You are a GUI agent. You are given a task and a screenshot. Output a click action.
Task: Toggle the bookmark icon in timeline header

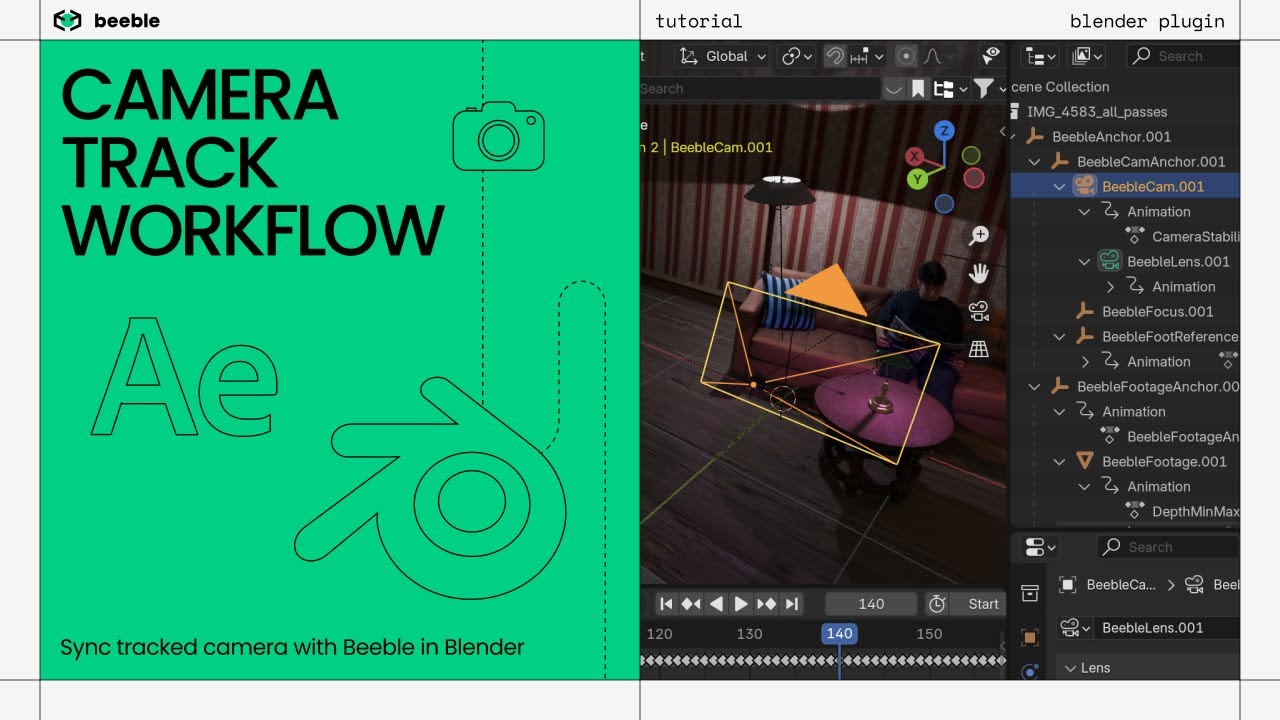[x=918, y=89]
